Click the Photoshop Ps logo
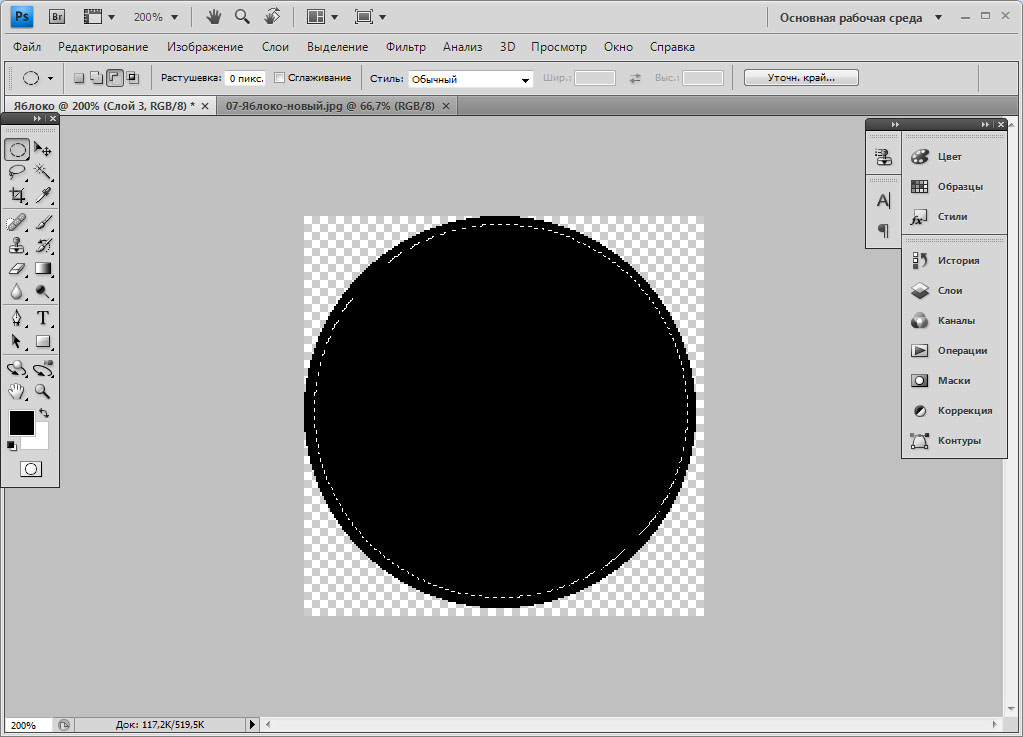Screen dimensions: 1023x737 22,17
